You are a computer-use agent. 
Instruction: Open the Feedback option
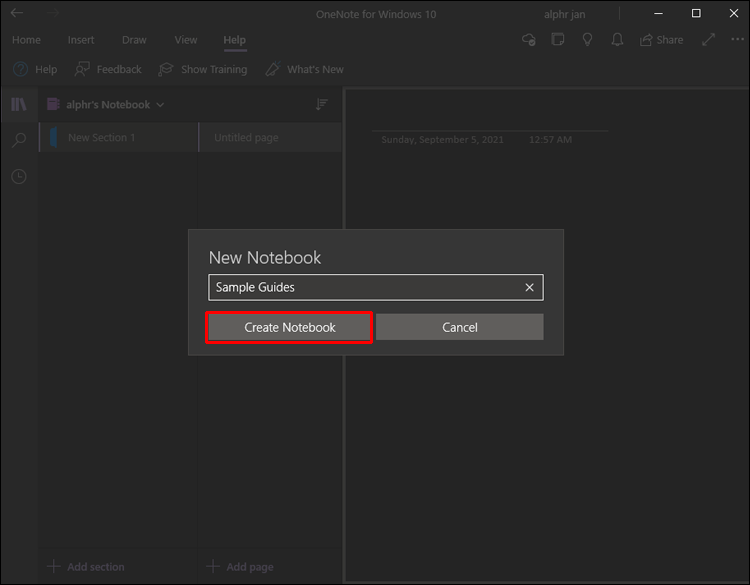pyautogui.click(x=108, y=69)
